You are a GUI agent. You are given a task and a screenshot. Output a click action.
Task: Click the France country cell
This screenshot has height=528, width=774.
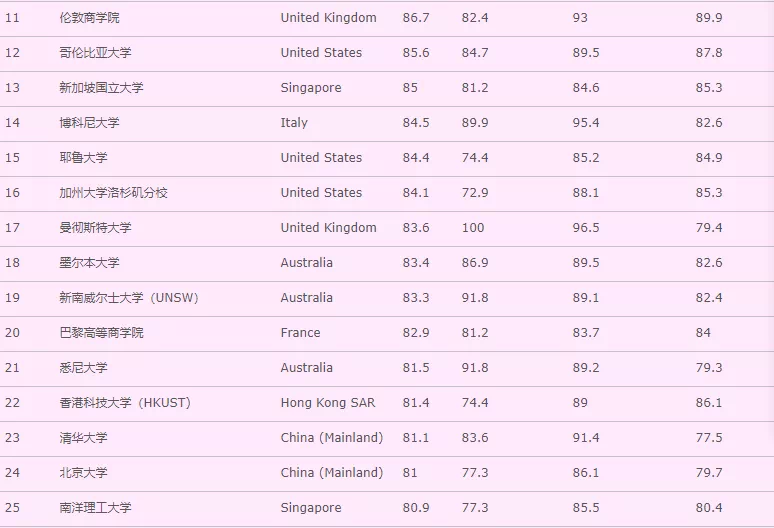coord(300,333)
